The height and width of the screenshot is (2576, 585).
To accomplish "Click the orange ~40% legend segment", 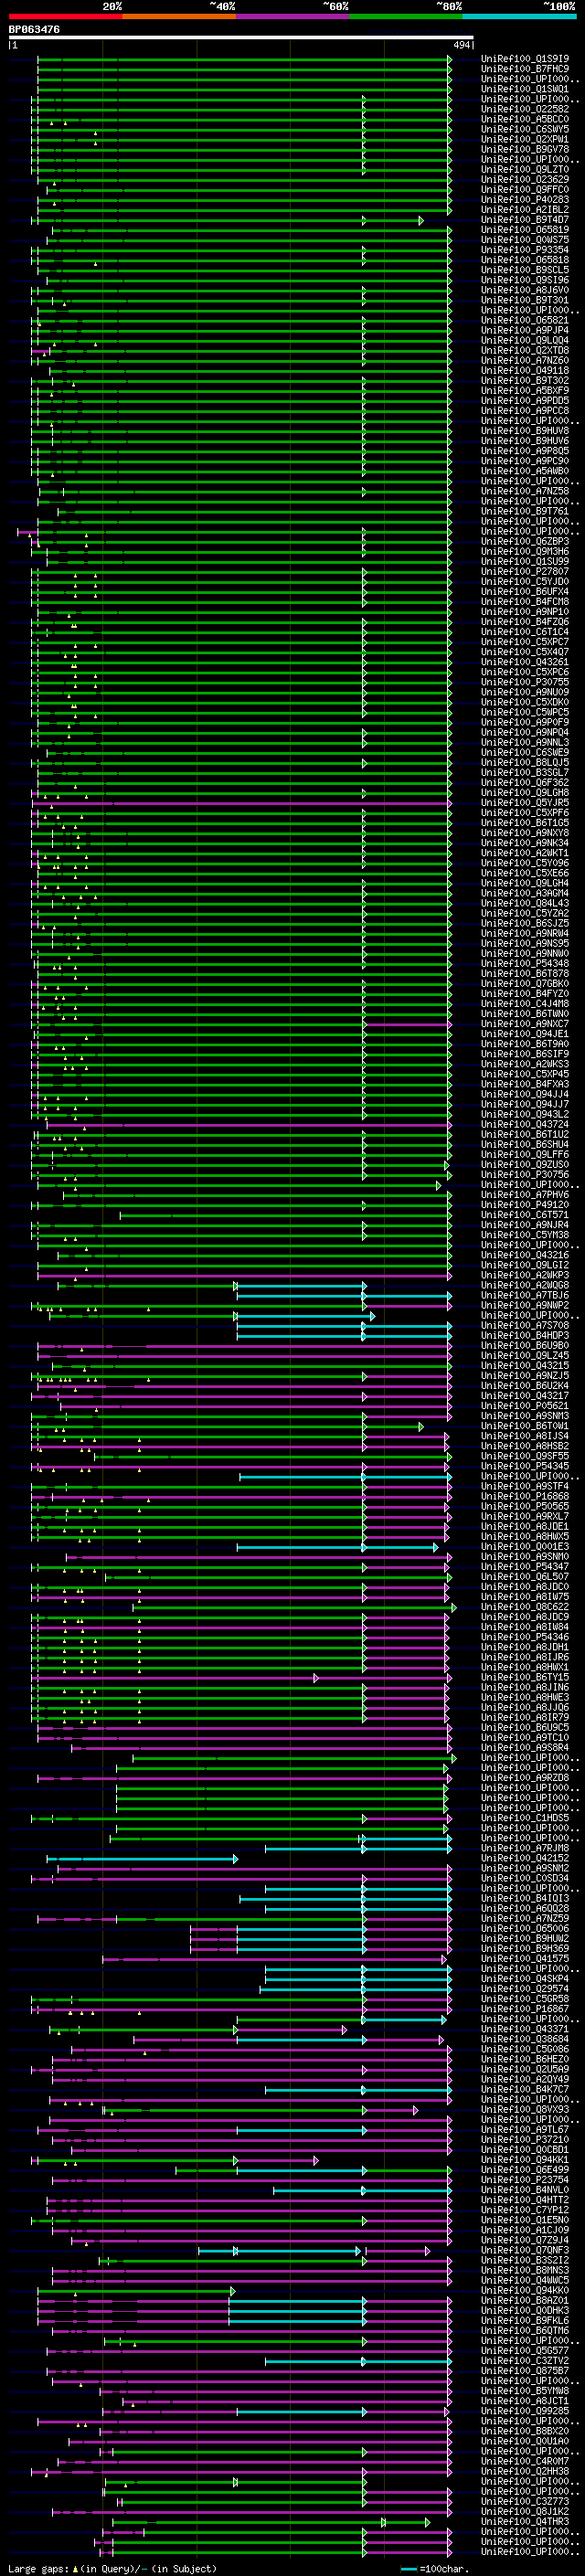I will pyautogui.click(x=179, y=16).
